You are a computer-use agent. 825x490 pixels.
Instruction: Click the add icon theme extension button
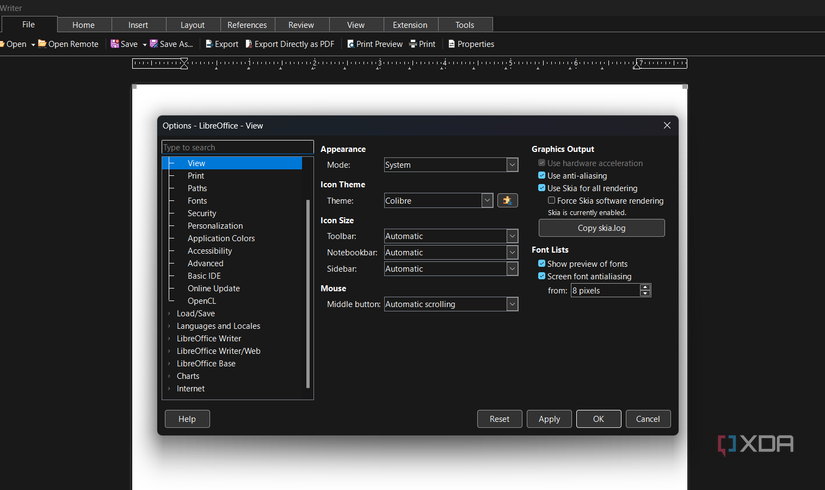(507, 201)
